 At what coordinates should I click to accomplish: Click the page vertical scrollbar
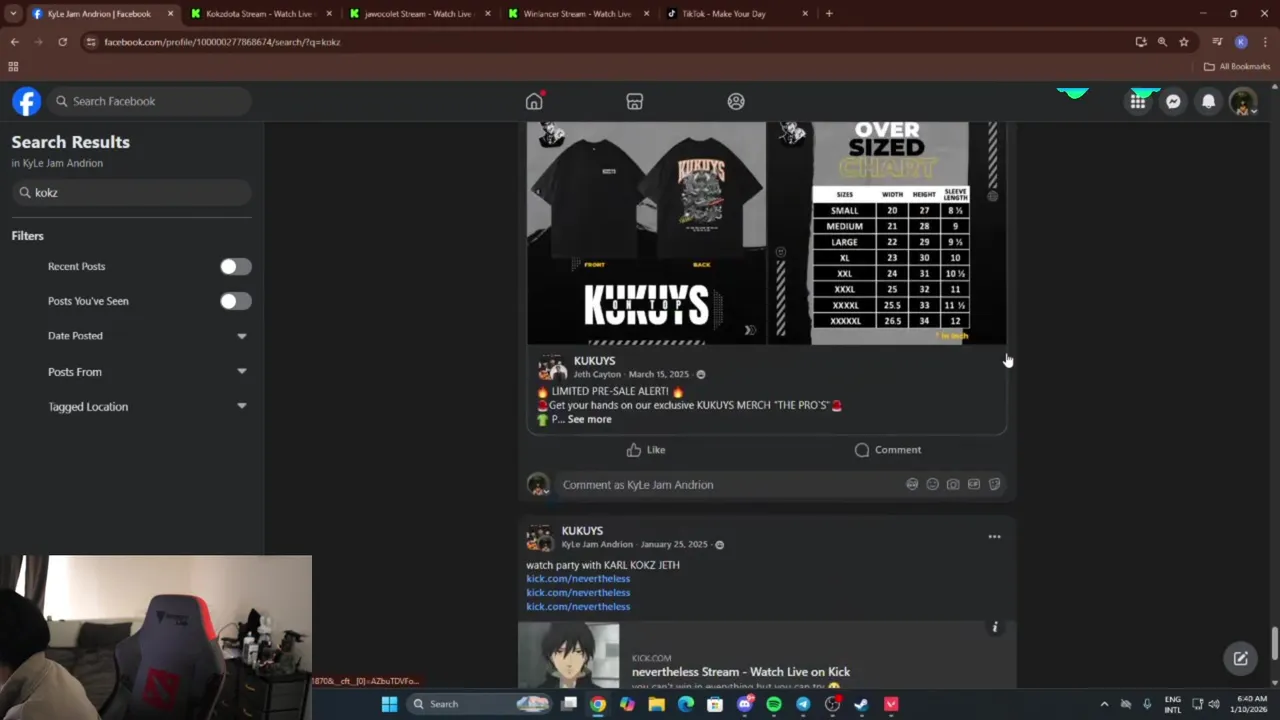1274,644
